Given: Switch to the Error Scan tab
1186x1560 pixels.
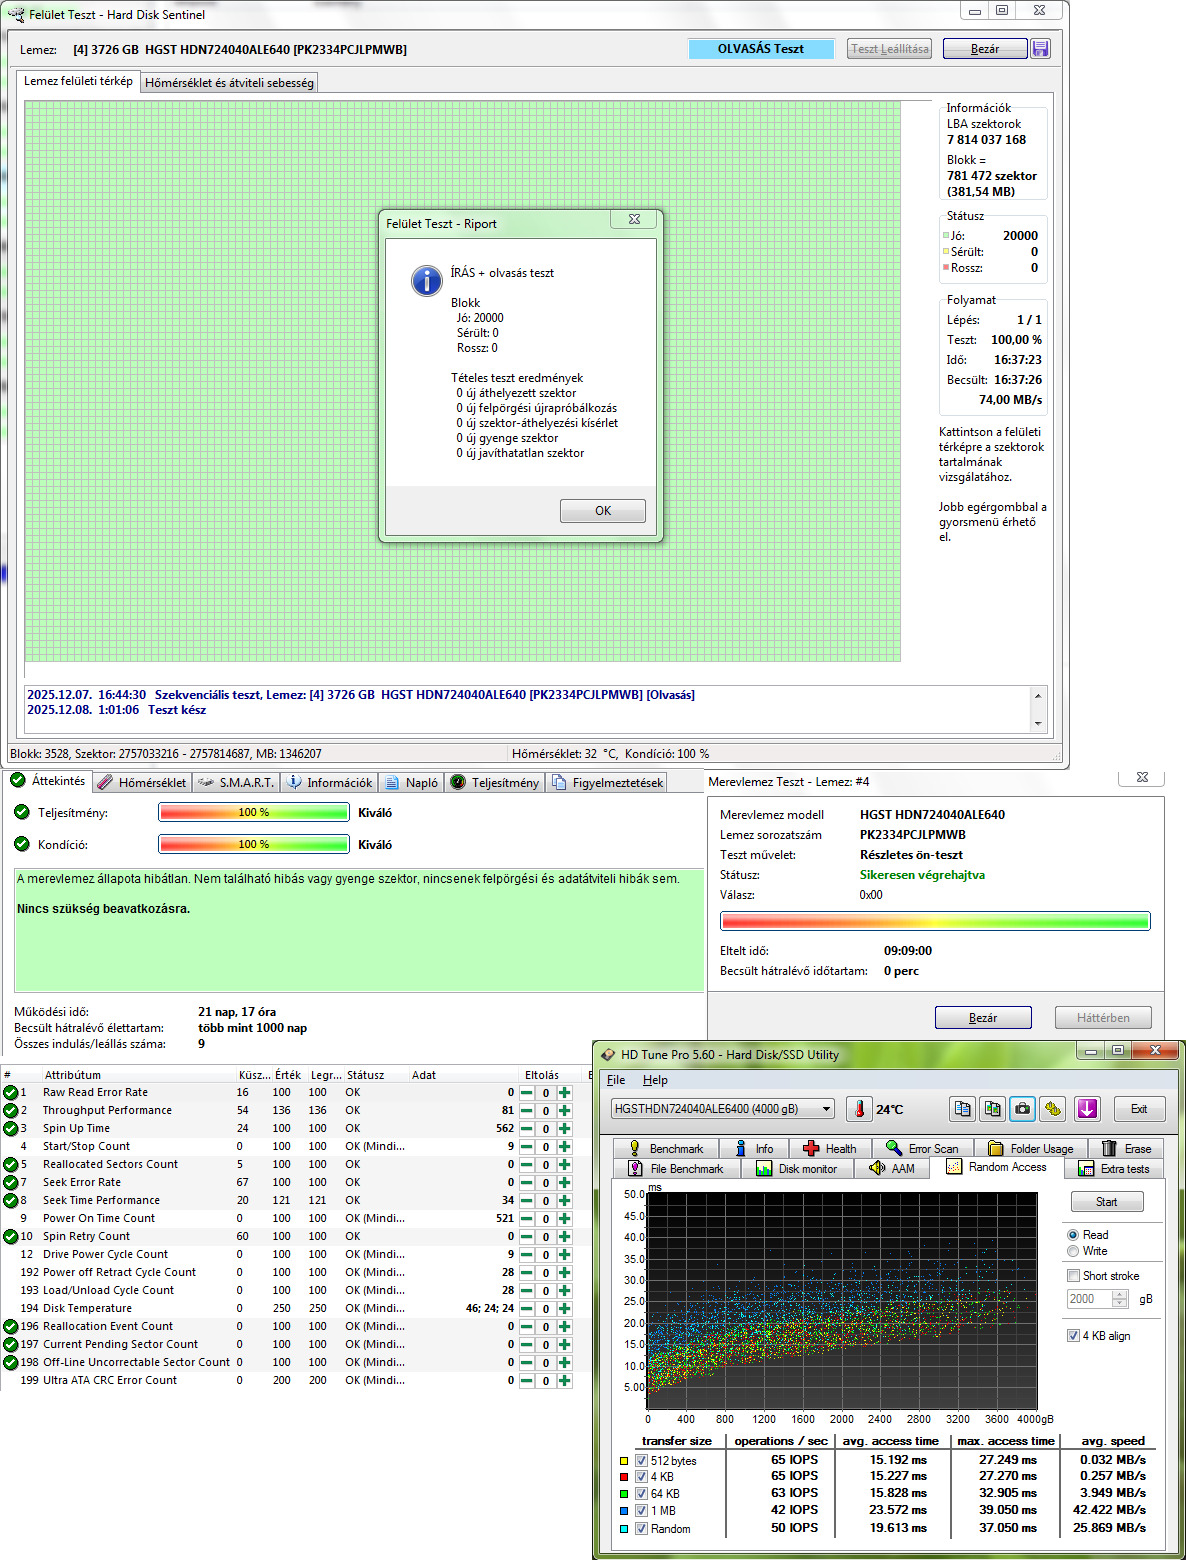Looking at the screenshot, I should (922, 1149).
